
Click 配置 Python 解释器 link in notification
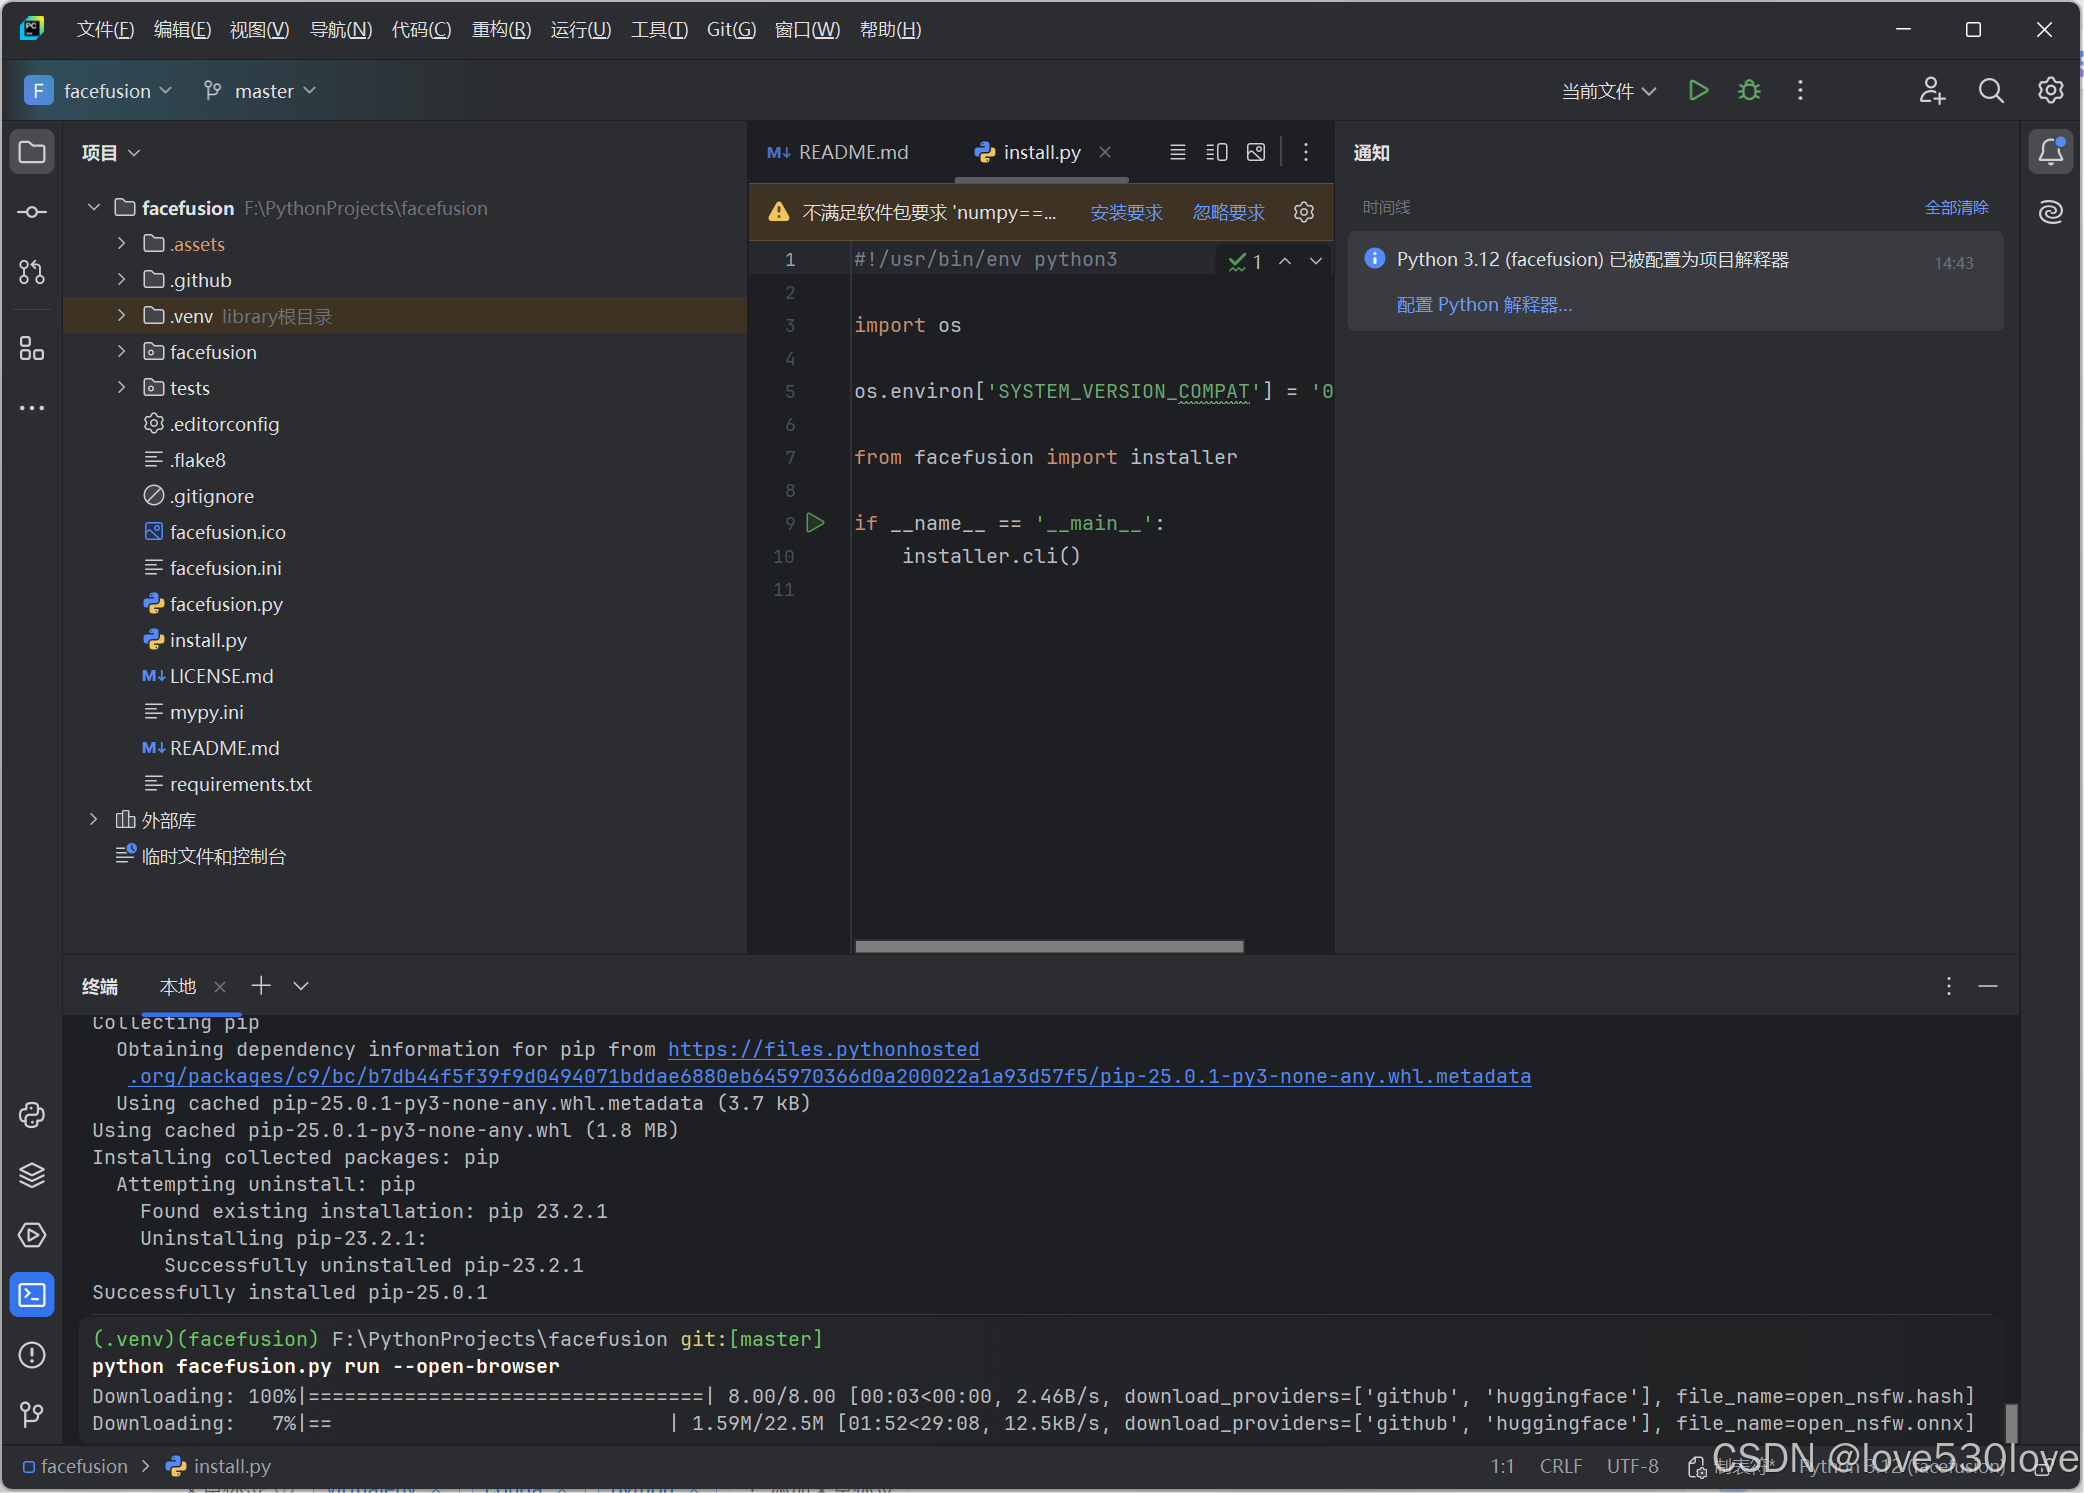(x=1484, y=305)
